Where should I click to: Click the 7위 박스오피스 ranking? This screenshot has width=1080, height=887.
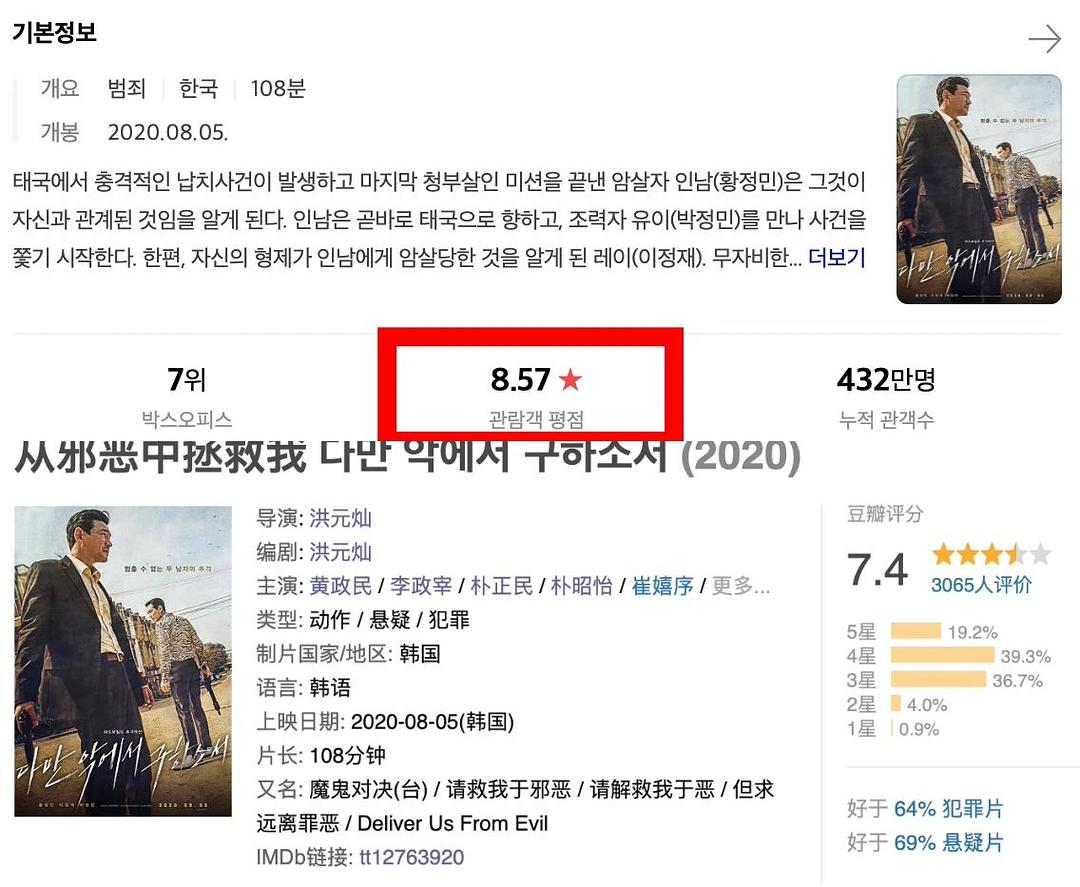[187, 381]
